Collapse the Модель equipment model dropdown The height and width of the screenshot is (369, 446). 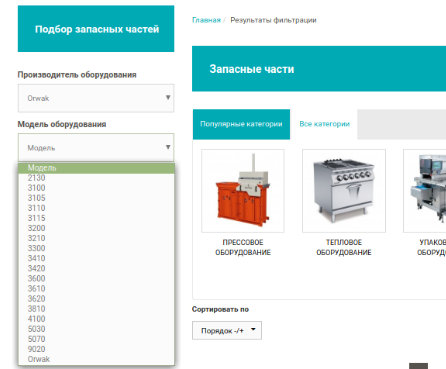click(x=96, y=147)
